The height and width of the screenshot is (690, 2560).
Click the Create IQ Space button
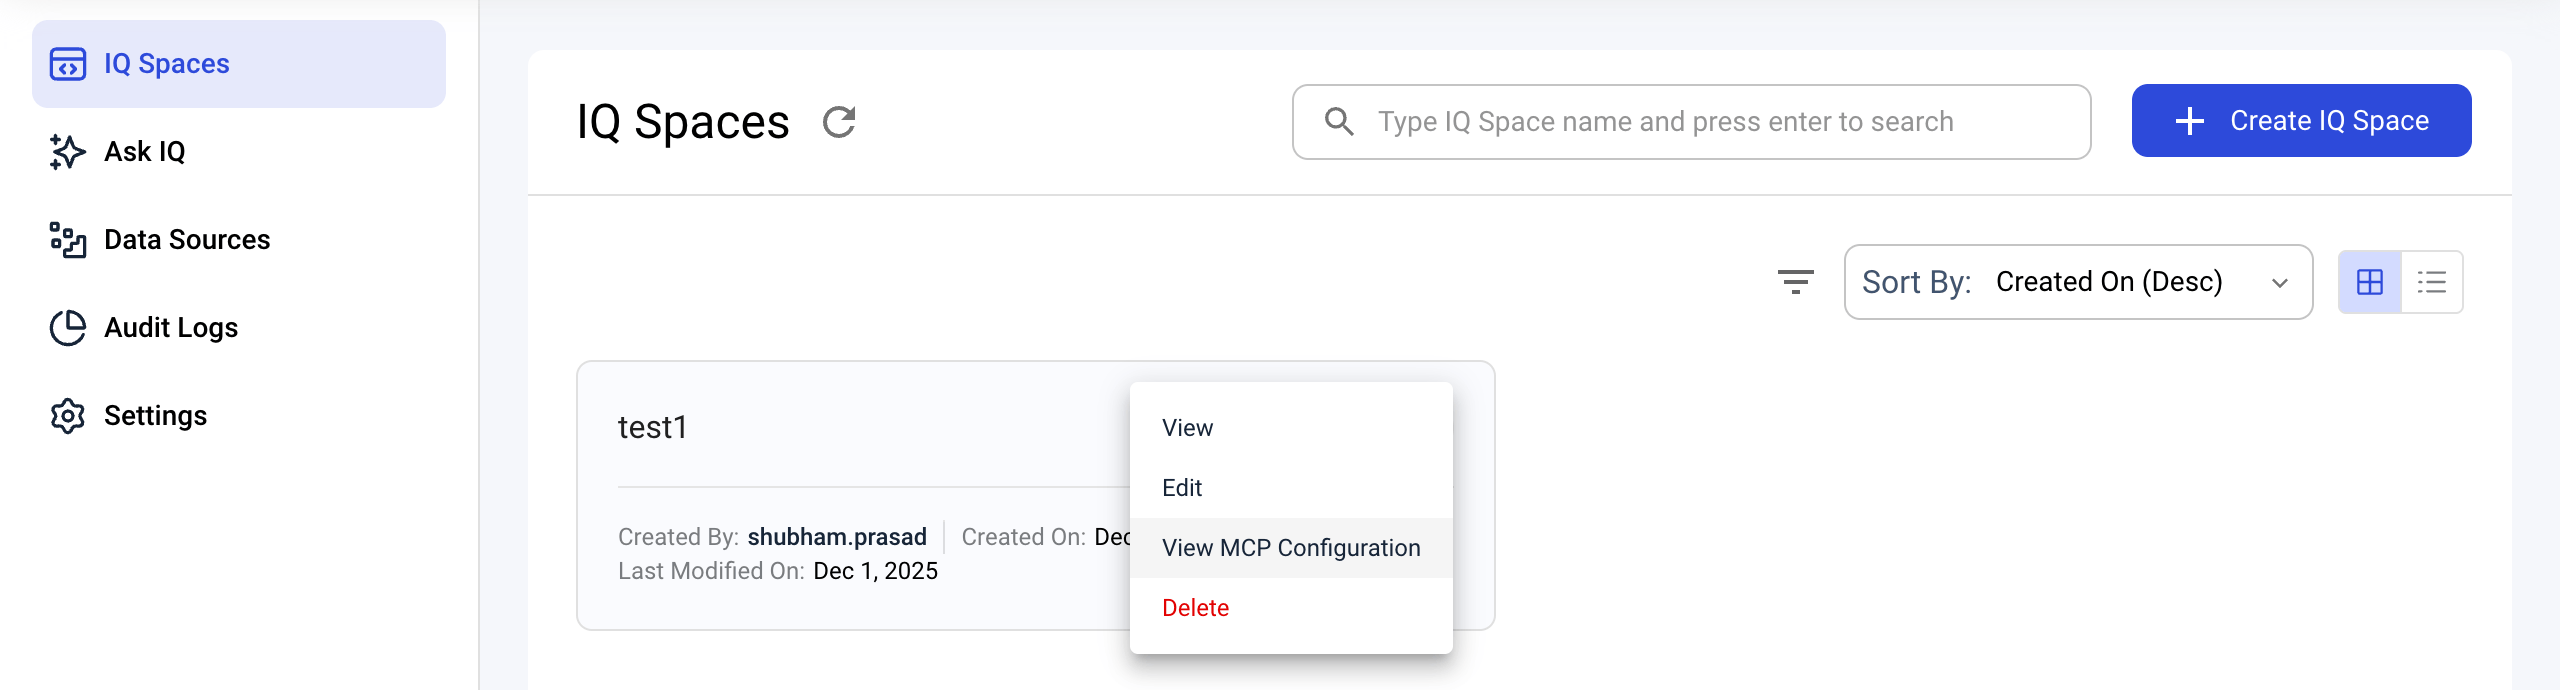coord(2301,120)
